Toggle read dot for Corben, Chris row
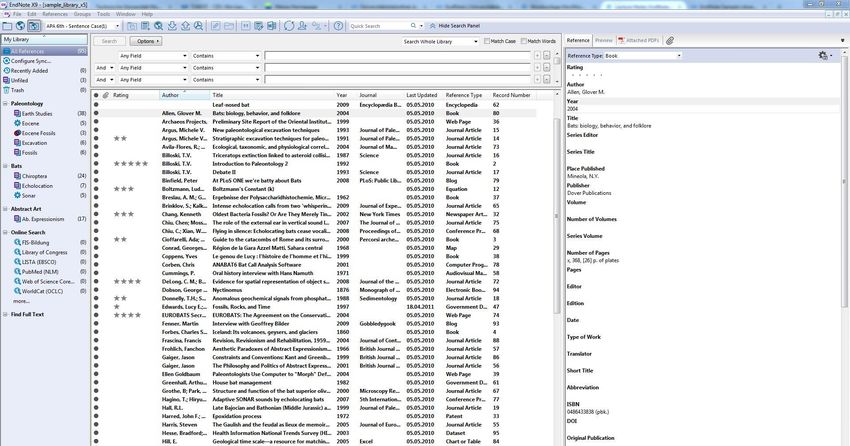850x446 pixels. point(96,264)
